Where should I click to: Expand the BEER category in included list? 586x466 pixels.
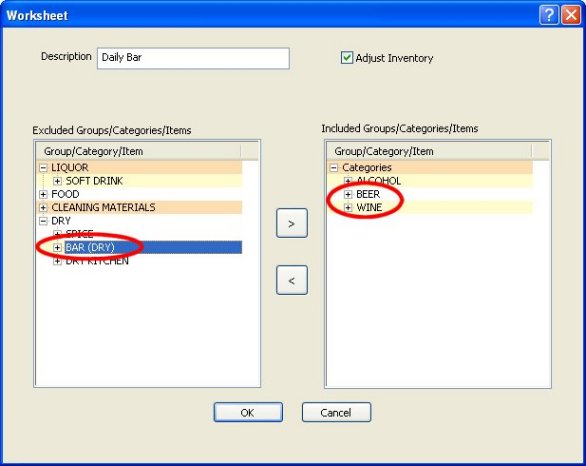(348, 194)
